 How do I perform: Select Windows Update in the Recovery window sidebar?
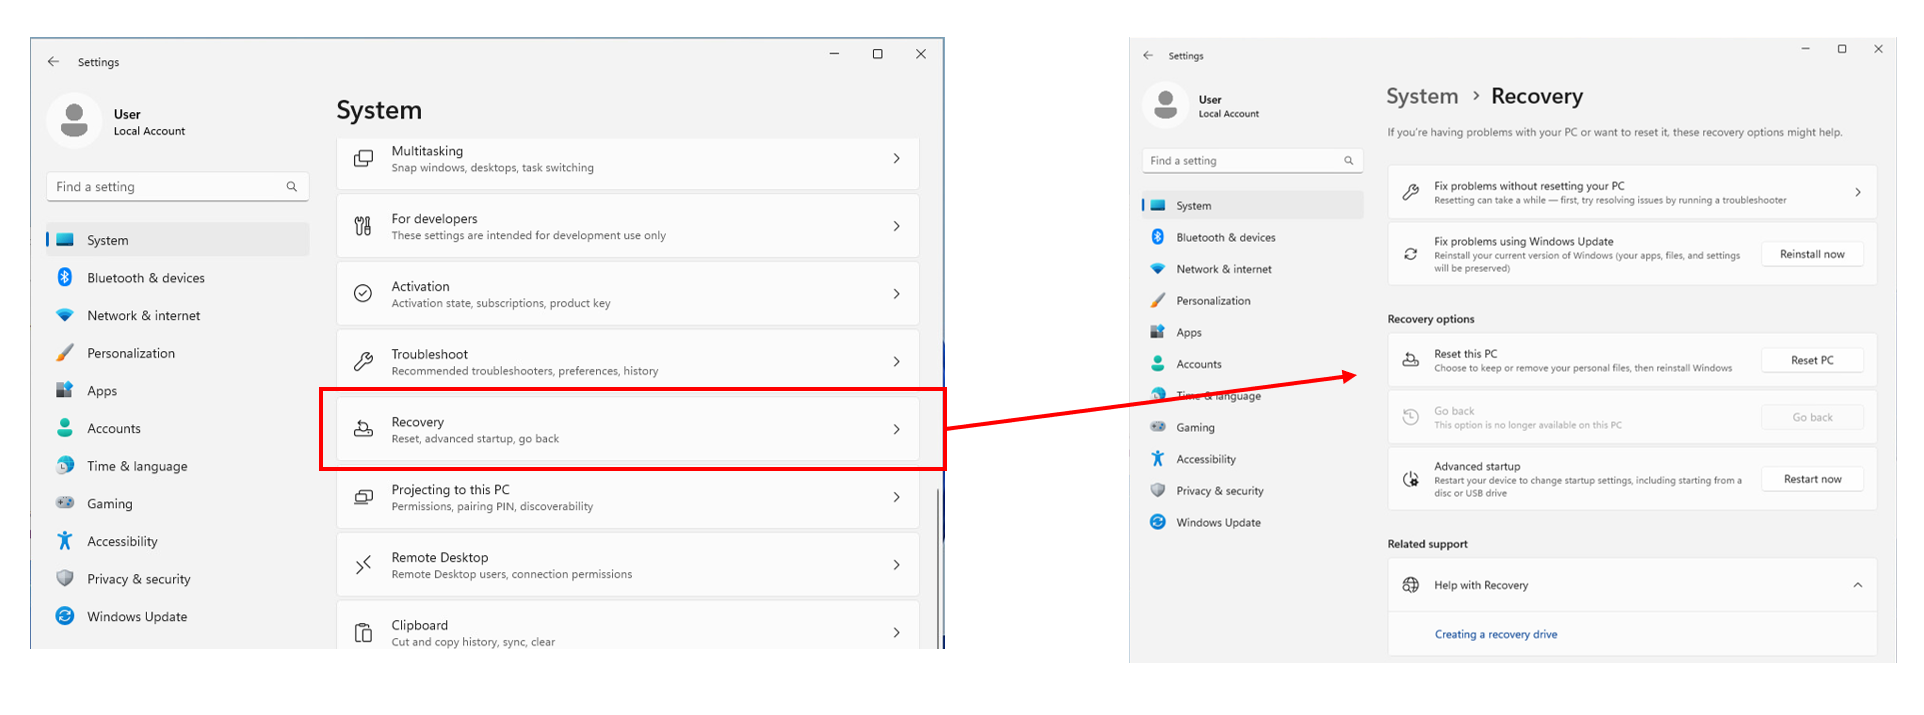point(1217,523)
